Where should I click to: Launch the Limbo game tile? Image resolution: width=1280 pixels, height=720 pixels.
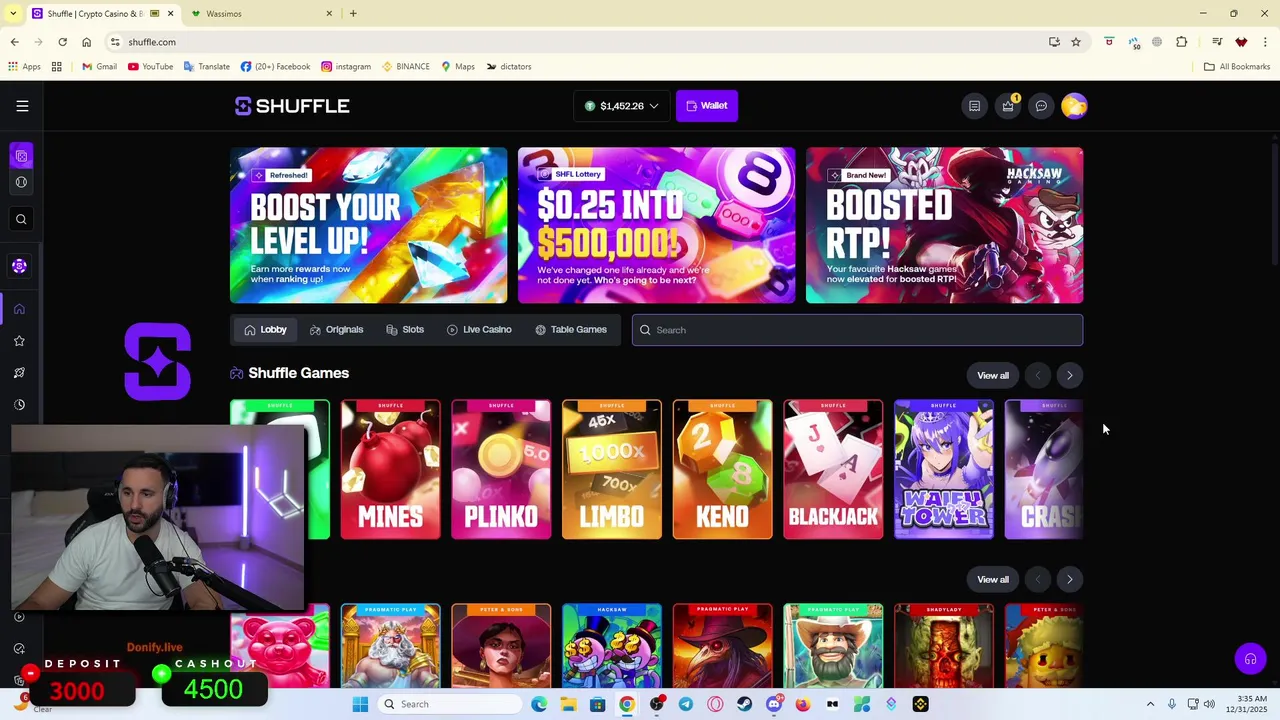pyautogui.click(x=612, y=469)
